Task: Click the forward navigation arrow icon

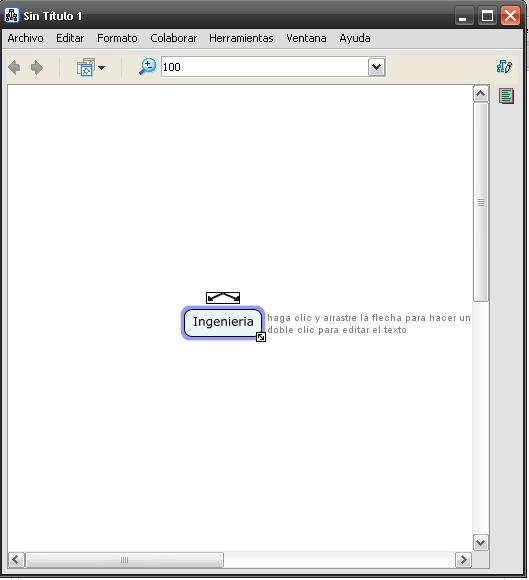Action: pos(37,68)
